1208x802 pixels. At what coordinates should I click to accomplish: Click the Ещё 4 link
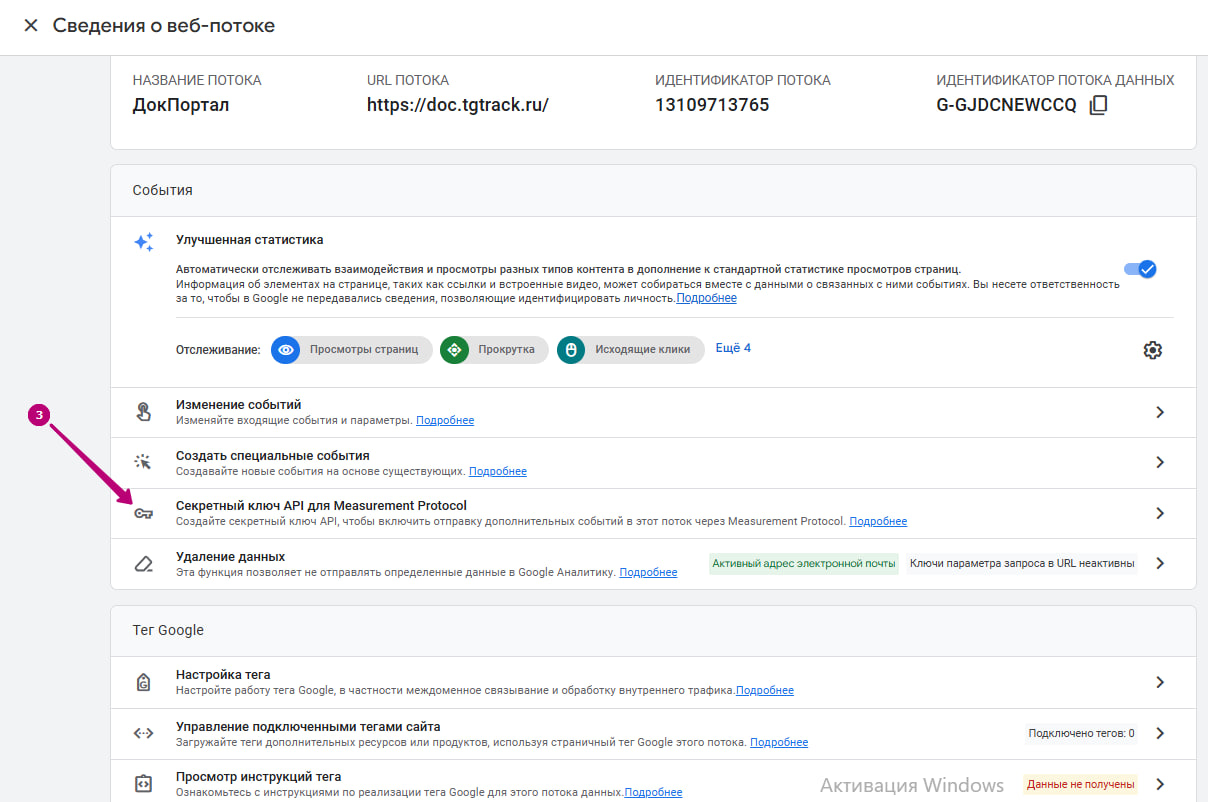(733, 348)
